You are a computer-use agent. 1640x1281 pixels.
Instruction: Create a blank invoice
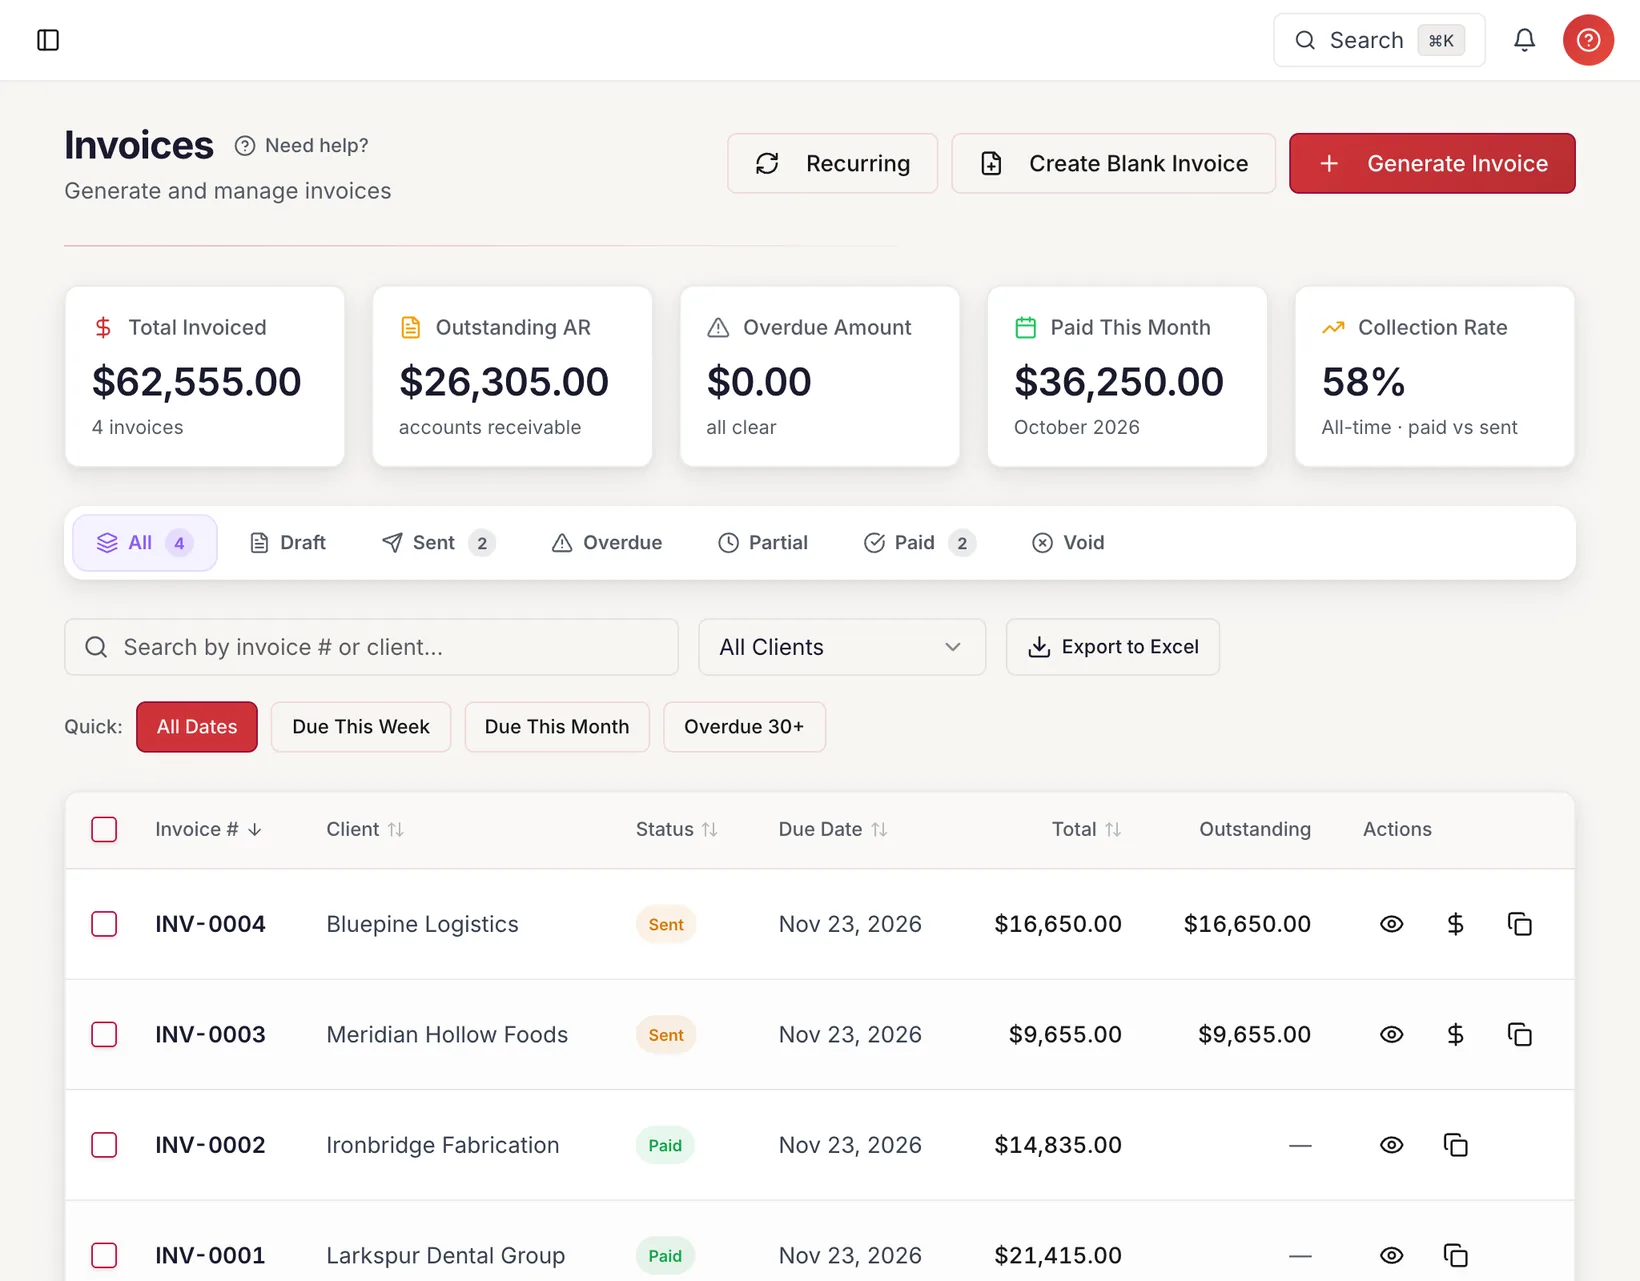coord(1113,163)
